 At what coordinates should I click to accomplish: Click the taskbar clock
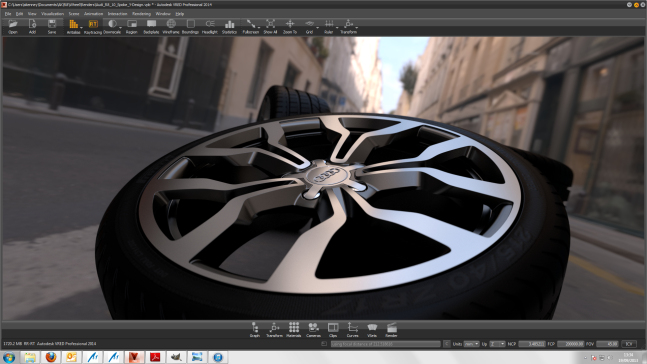coord(629,357)
